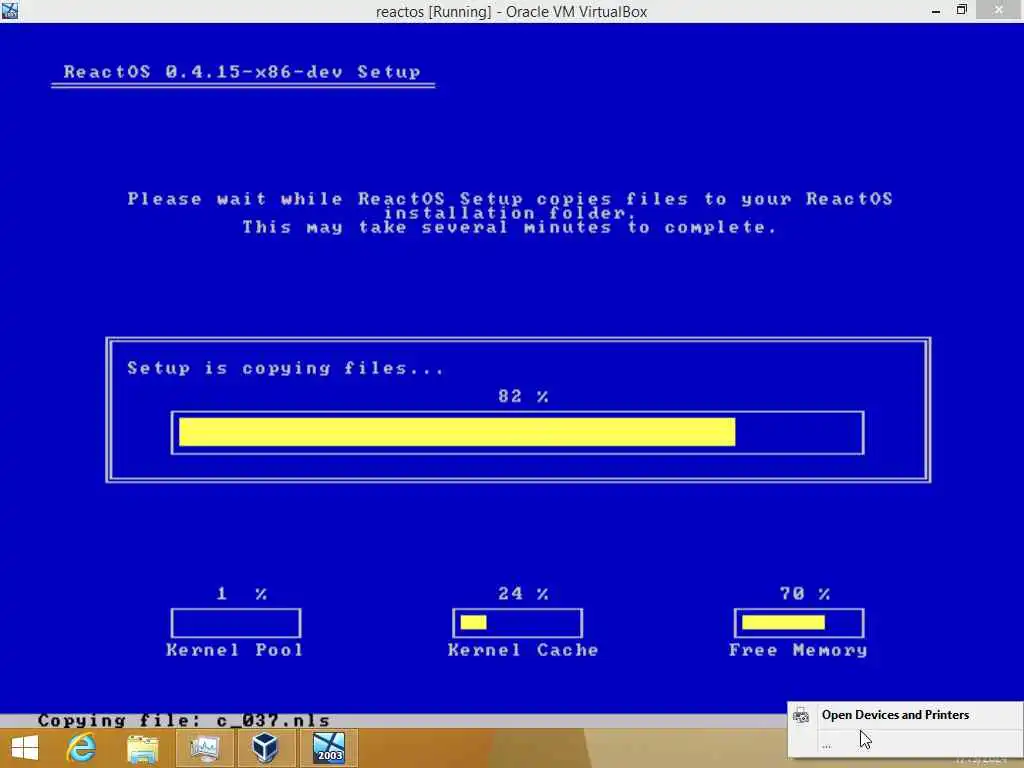Open the system monitor taskbar icon
The image size is (1024, 768).
click(204, 749)
